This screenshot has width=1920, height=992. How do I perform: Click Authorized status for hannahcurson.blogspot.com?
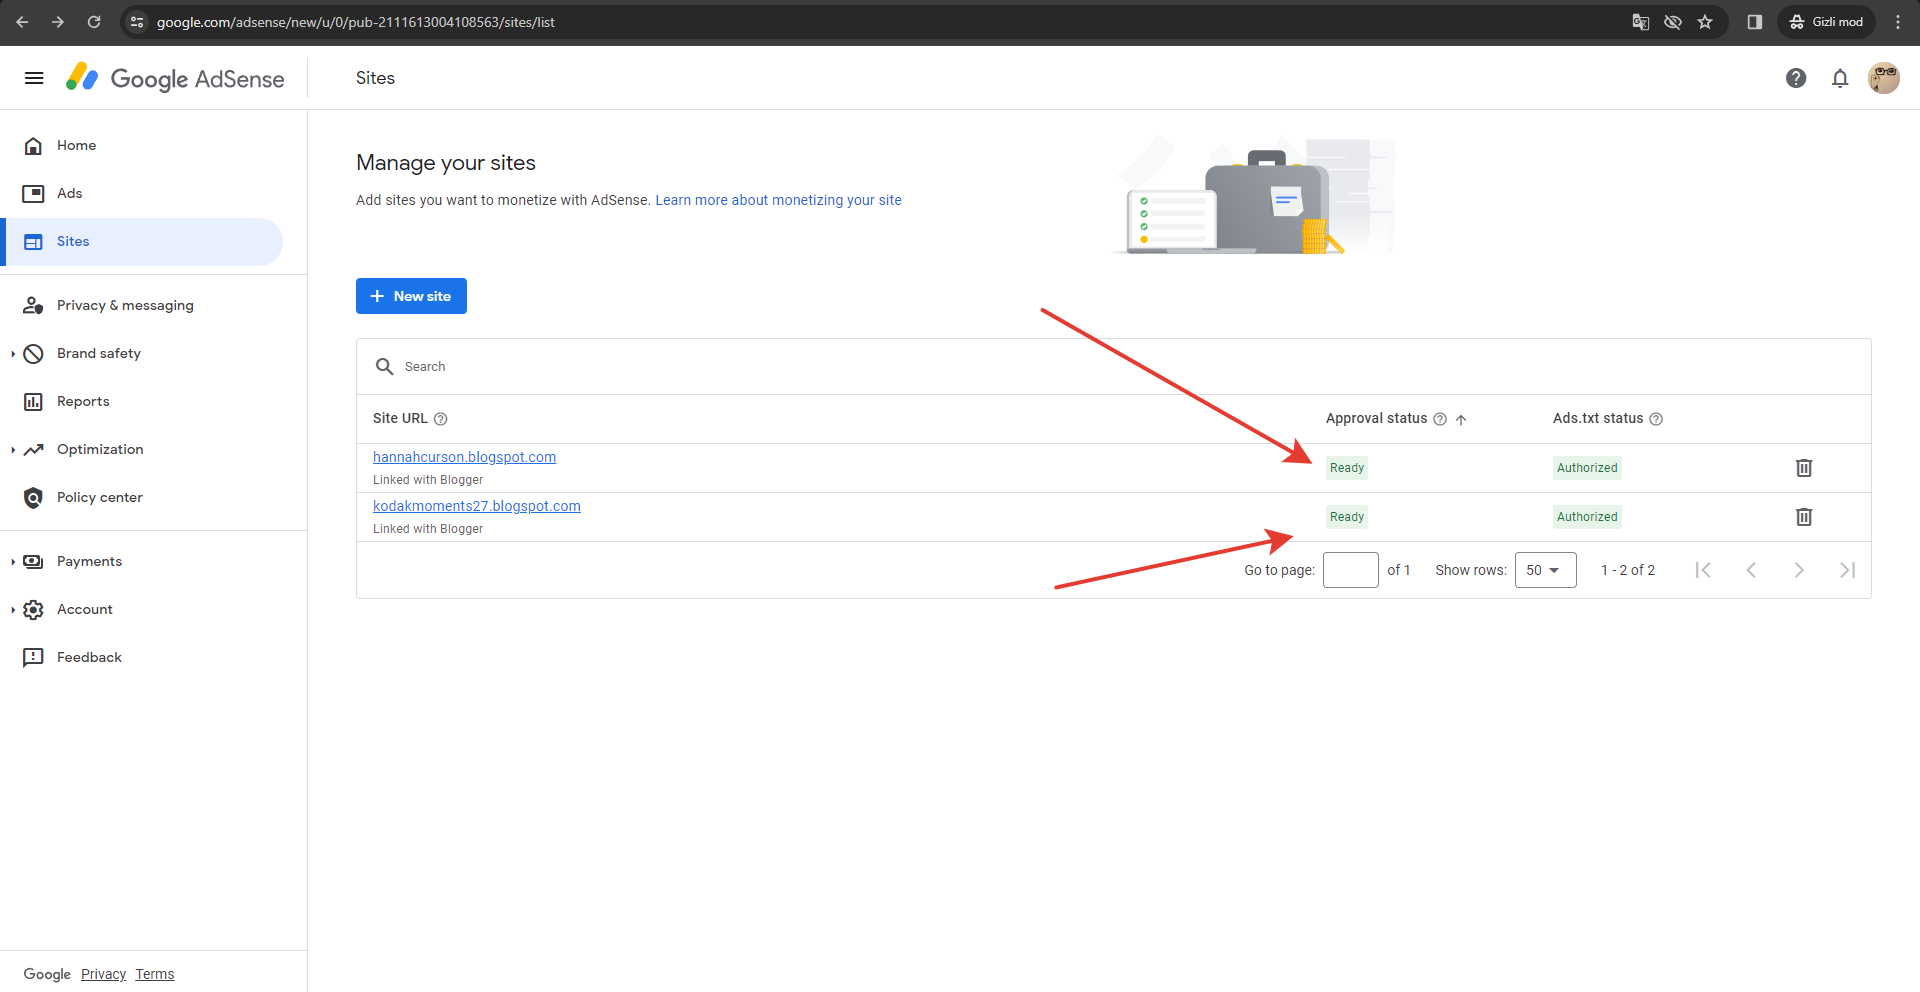tap(1587, 468)
